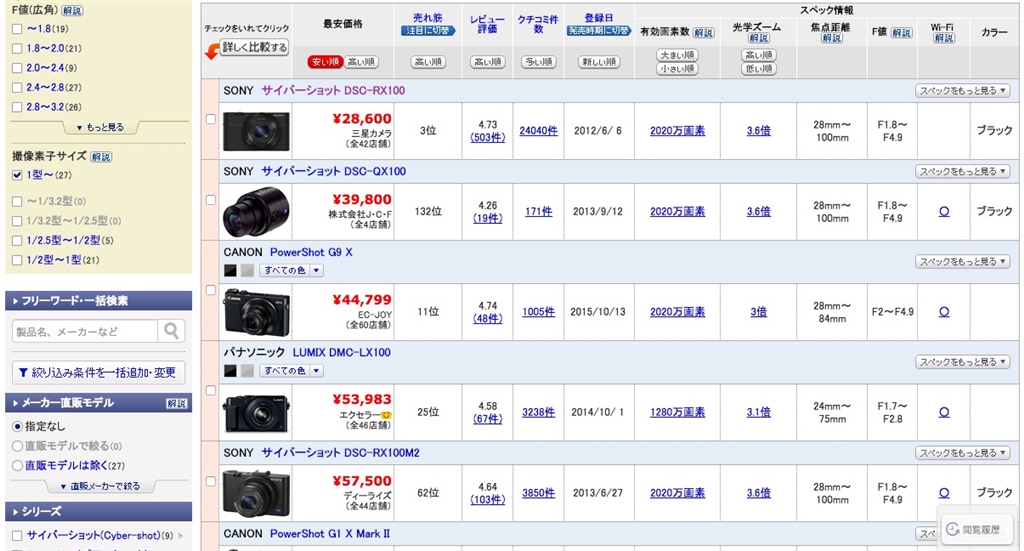Screen dimensions: 1024x551
Task: Click the search magnifier icon
Action: (x=171, y=331)
